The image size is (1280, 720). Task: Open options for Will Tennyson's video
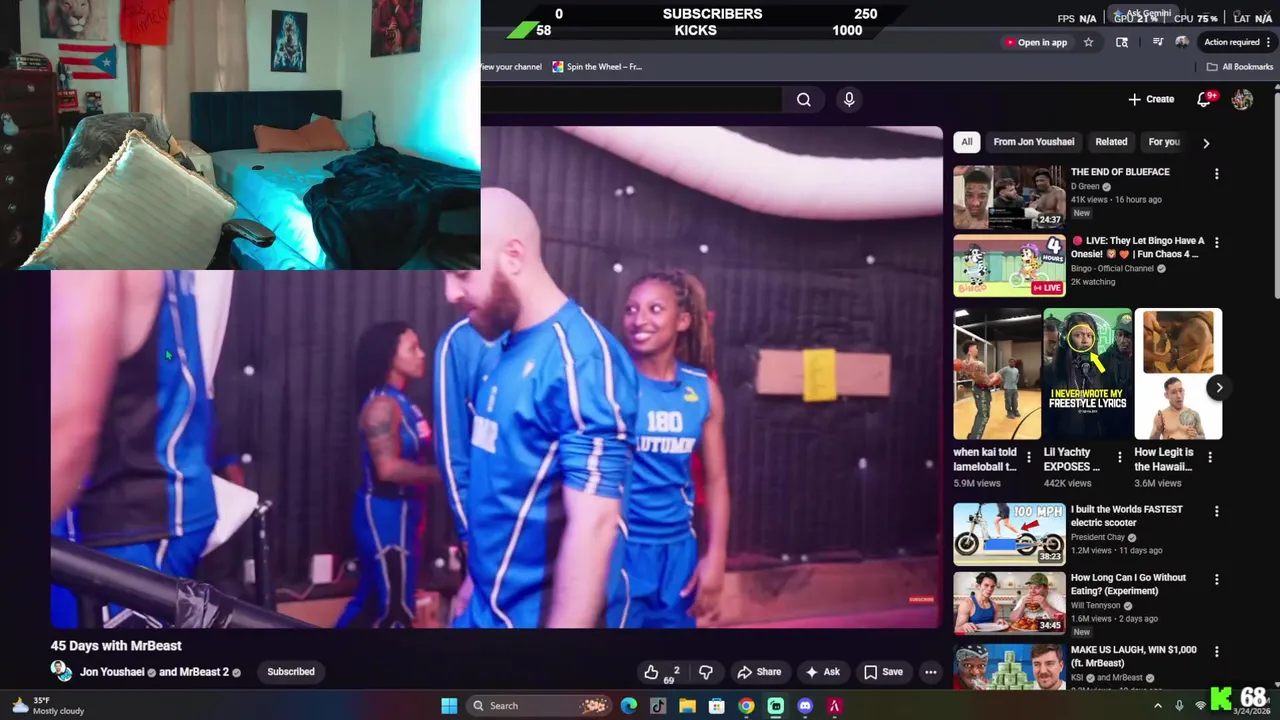(x=1216, y=580)
